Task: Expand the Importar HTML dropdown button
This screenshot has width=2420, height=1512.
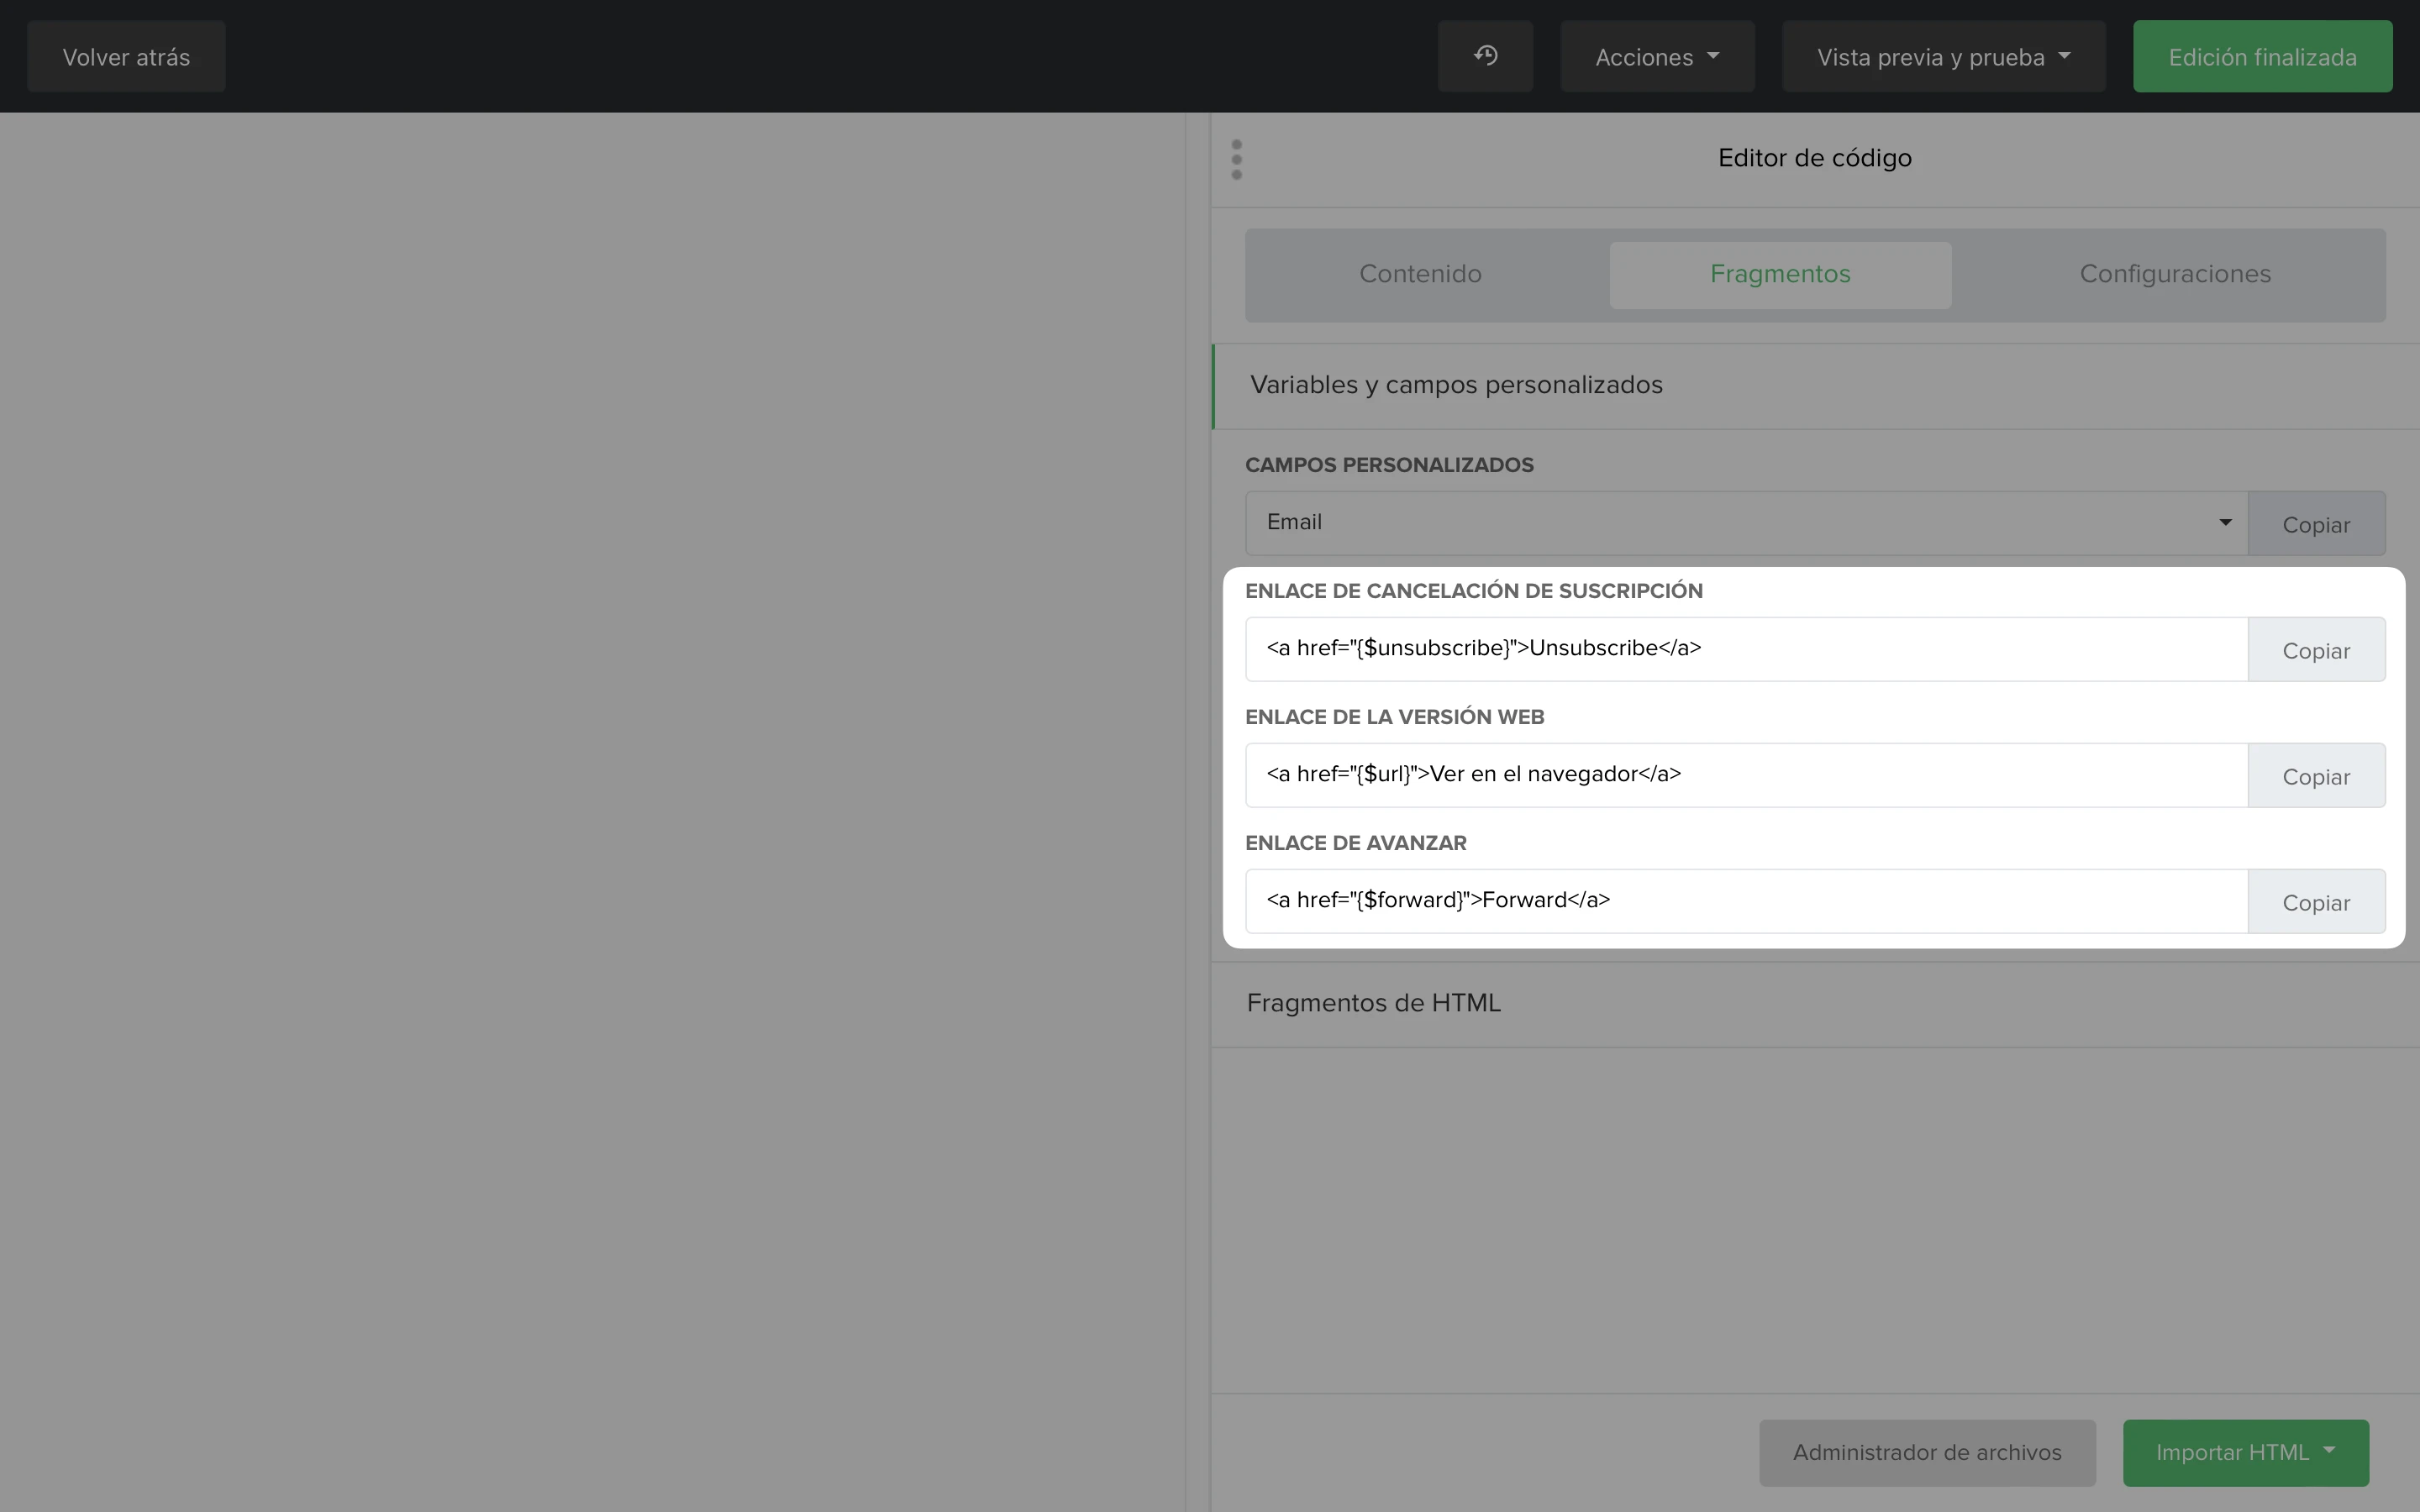Action: coord(2245,1452)
